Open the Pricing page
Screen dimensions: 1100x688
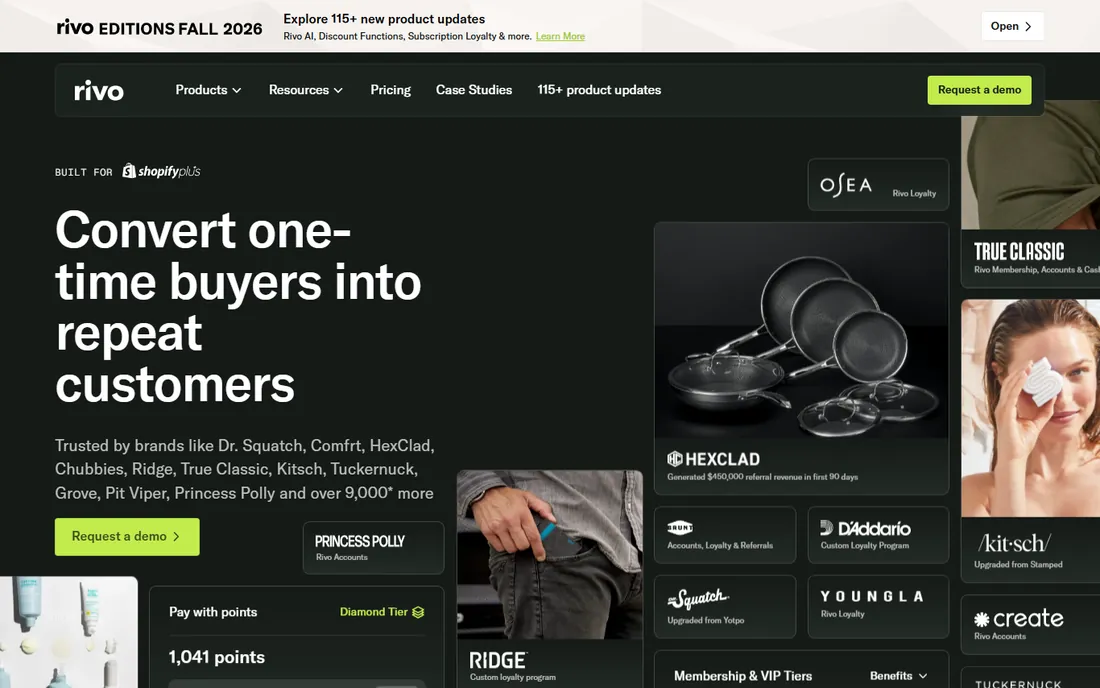click(x=391, y=90)
